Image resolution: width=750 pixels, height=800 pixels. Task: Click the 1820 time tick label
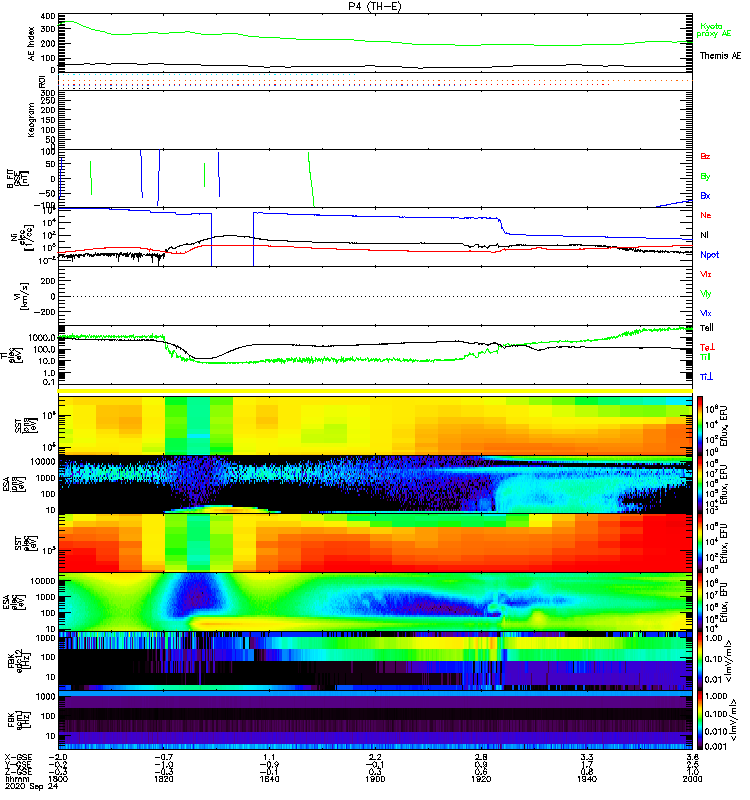point(163,779)
